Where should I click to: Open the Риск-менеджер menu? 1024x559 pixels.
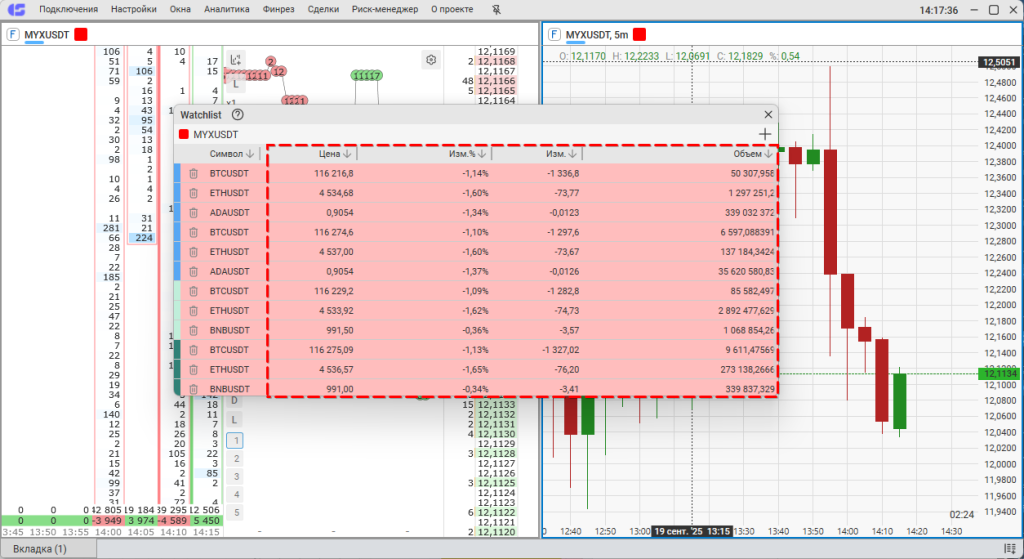coord(385,10)
